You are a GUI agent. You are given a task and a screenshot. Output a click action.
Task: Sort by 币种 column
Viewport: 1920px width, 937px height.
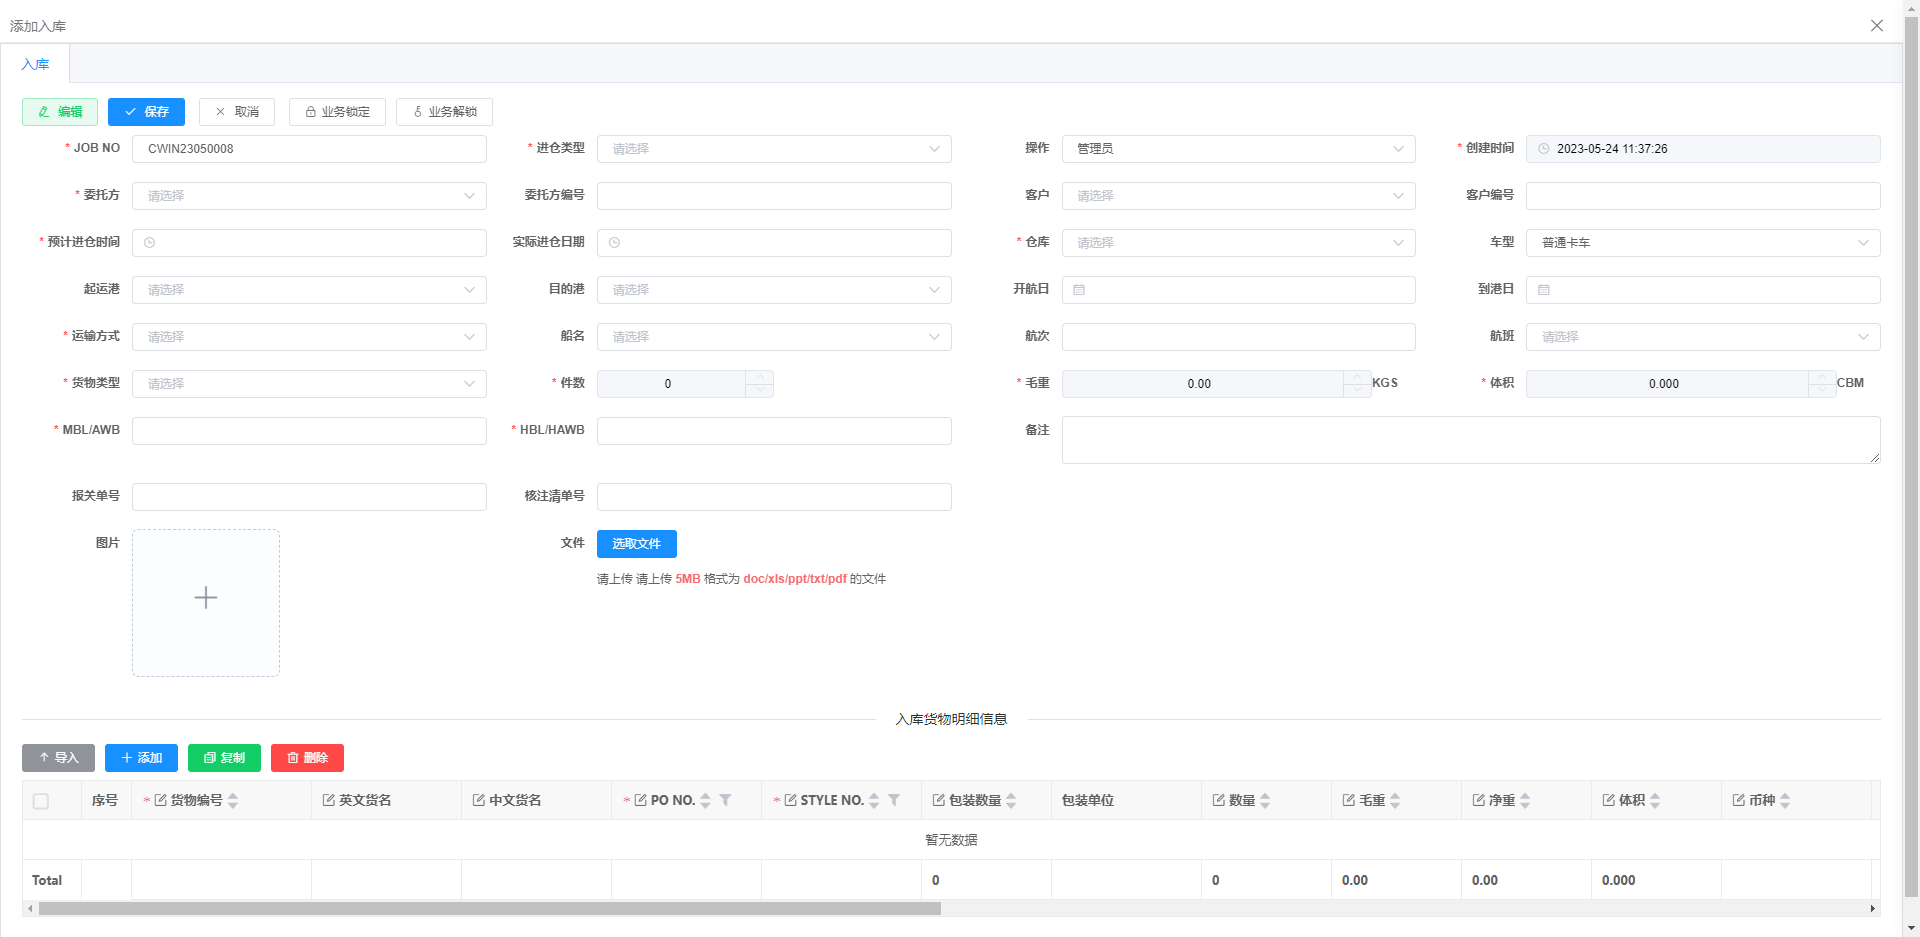(x=1785, y=801)
